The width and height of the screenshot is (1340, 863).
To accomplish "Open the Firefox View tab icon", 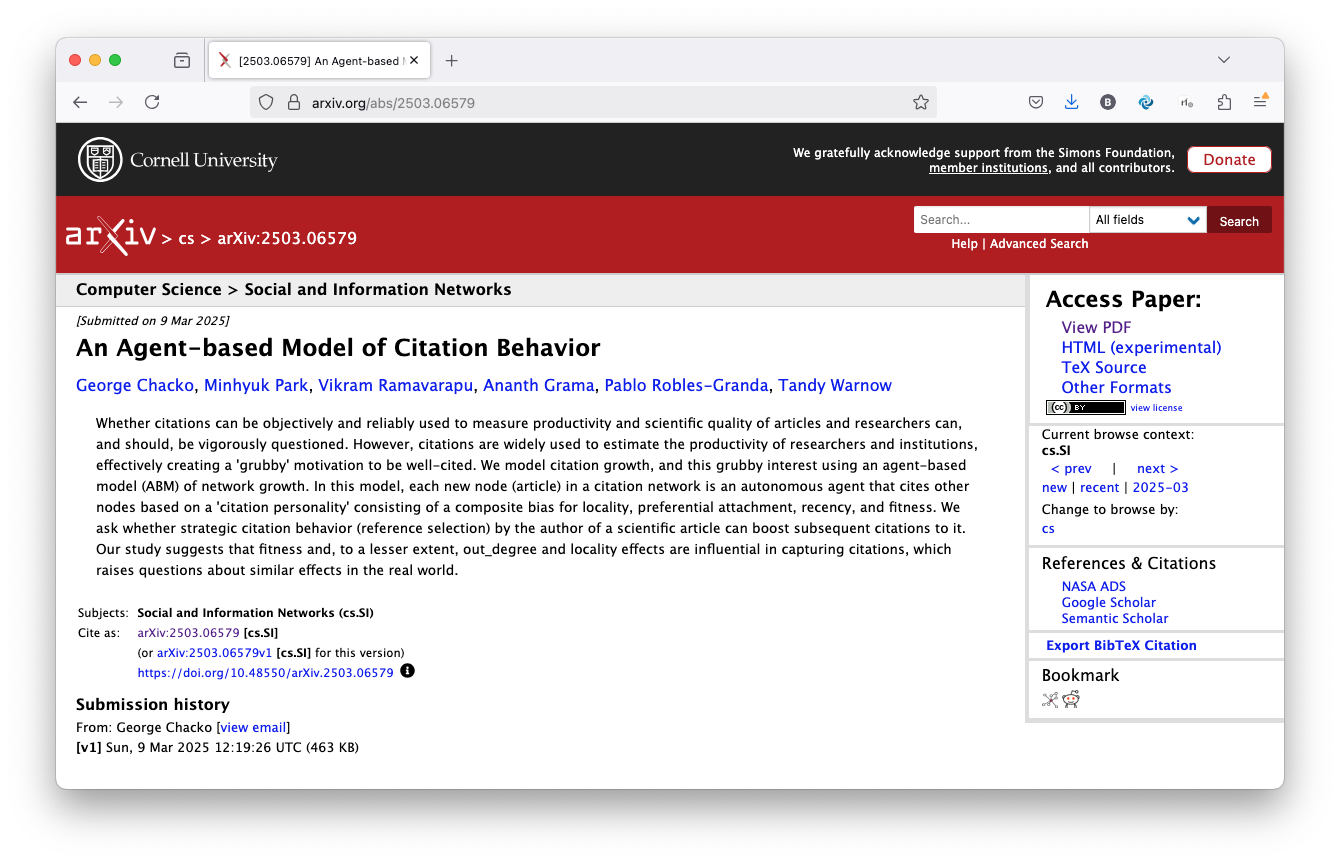I will [182, 60].
